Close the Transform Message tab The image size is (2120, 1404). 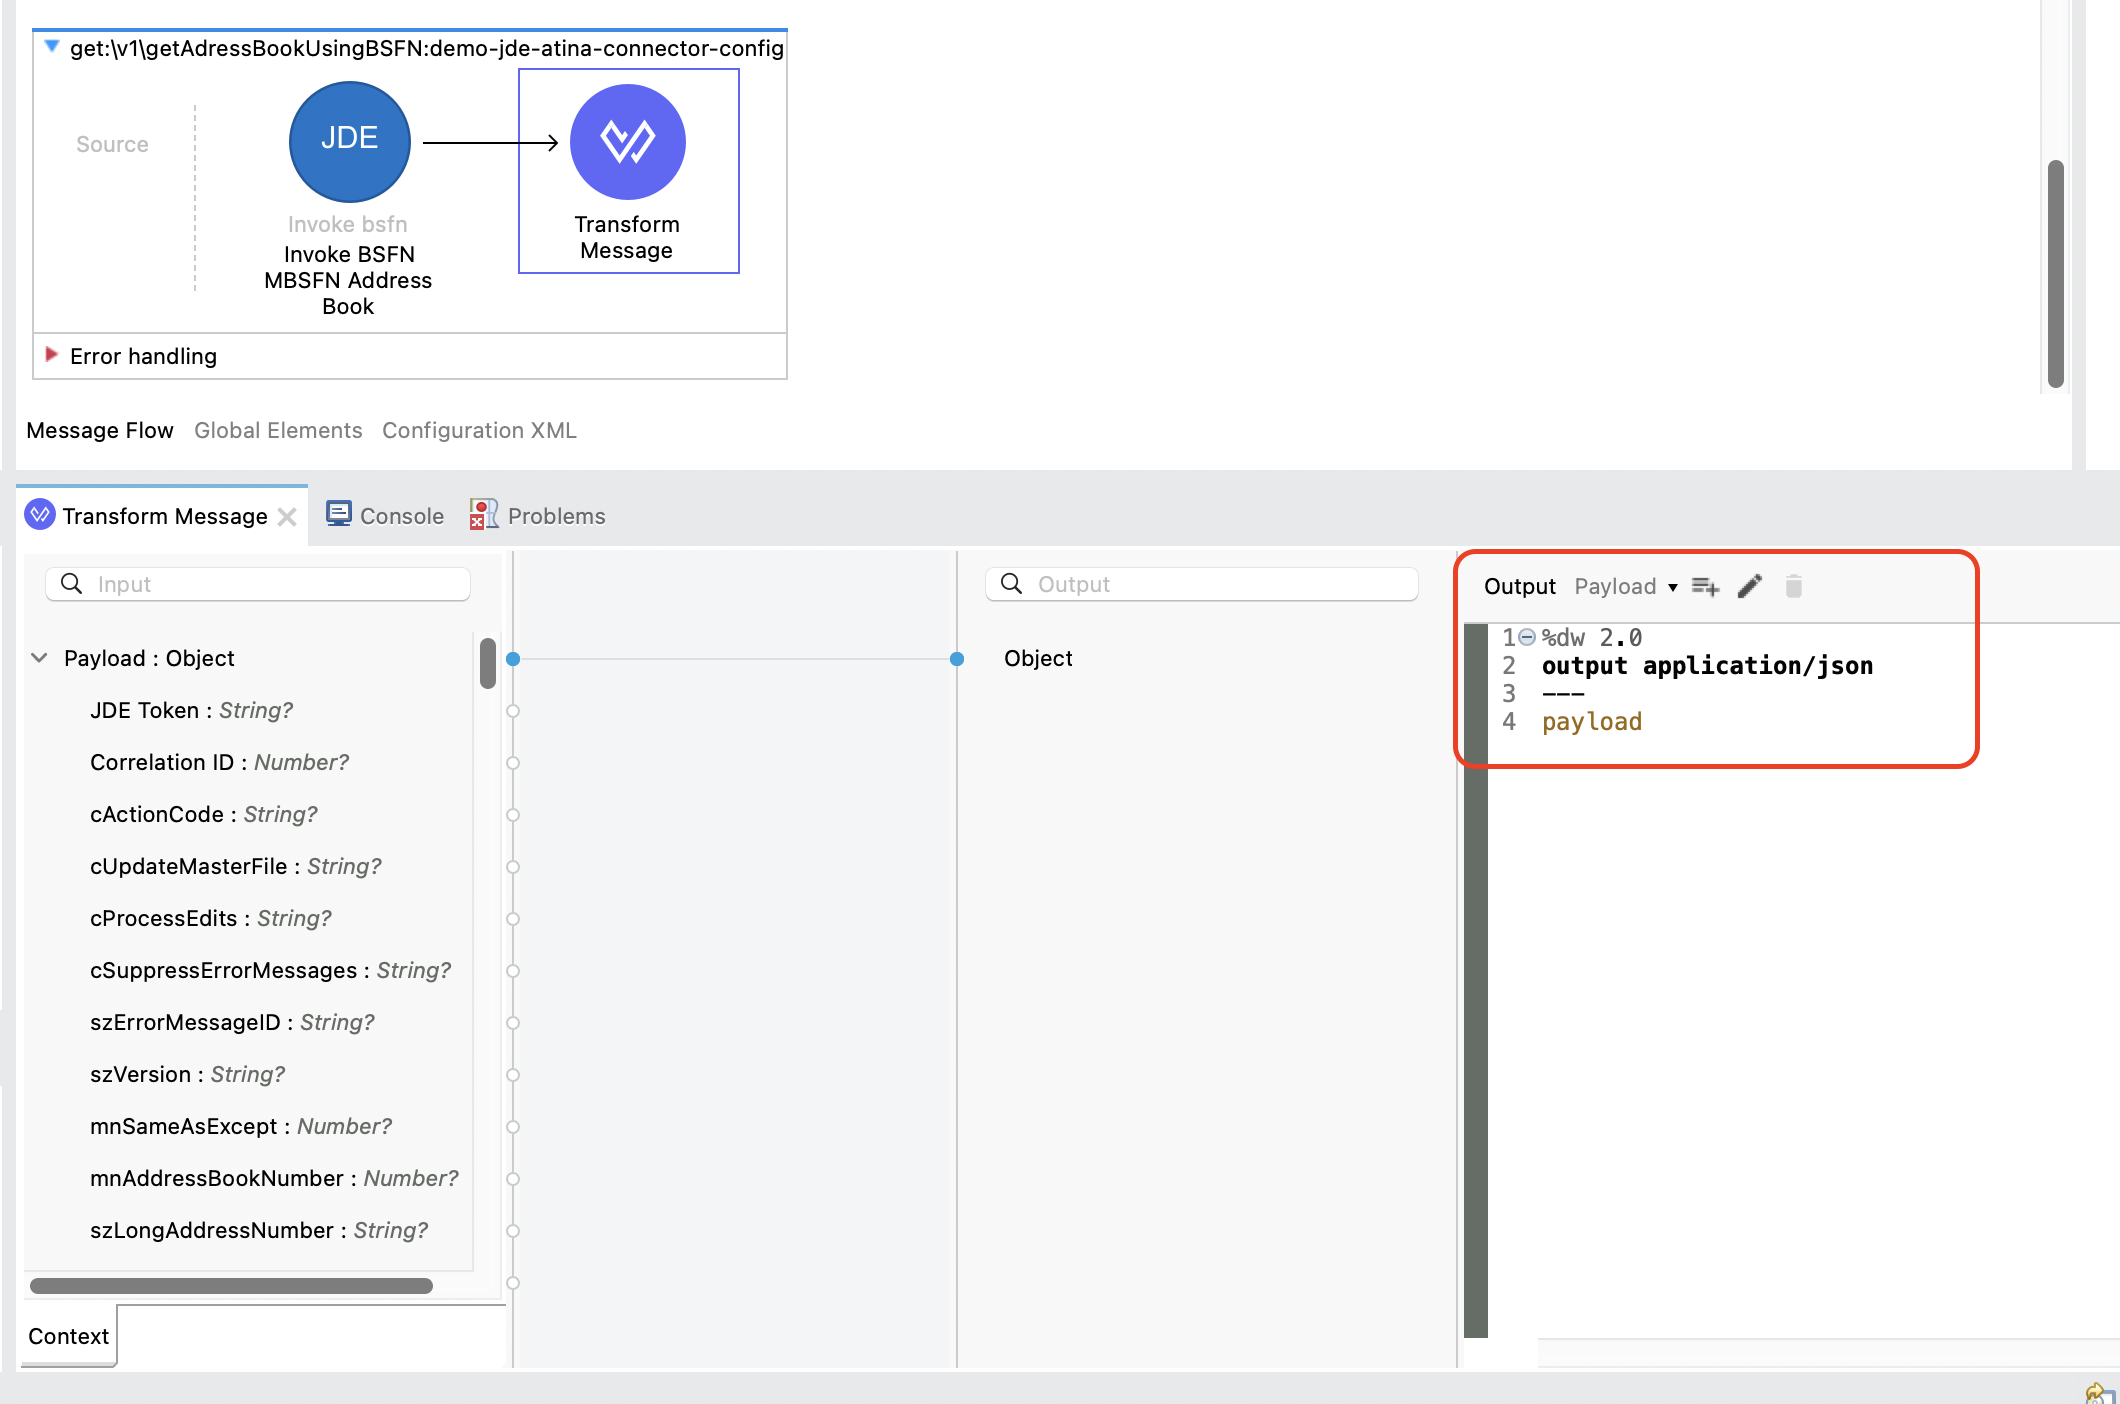pyautogui.click(x=287, y=517)
